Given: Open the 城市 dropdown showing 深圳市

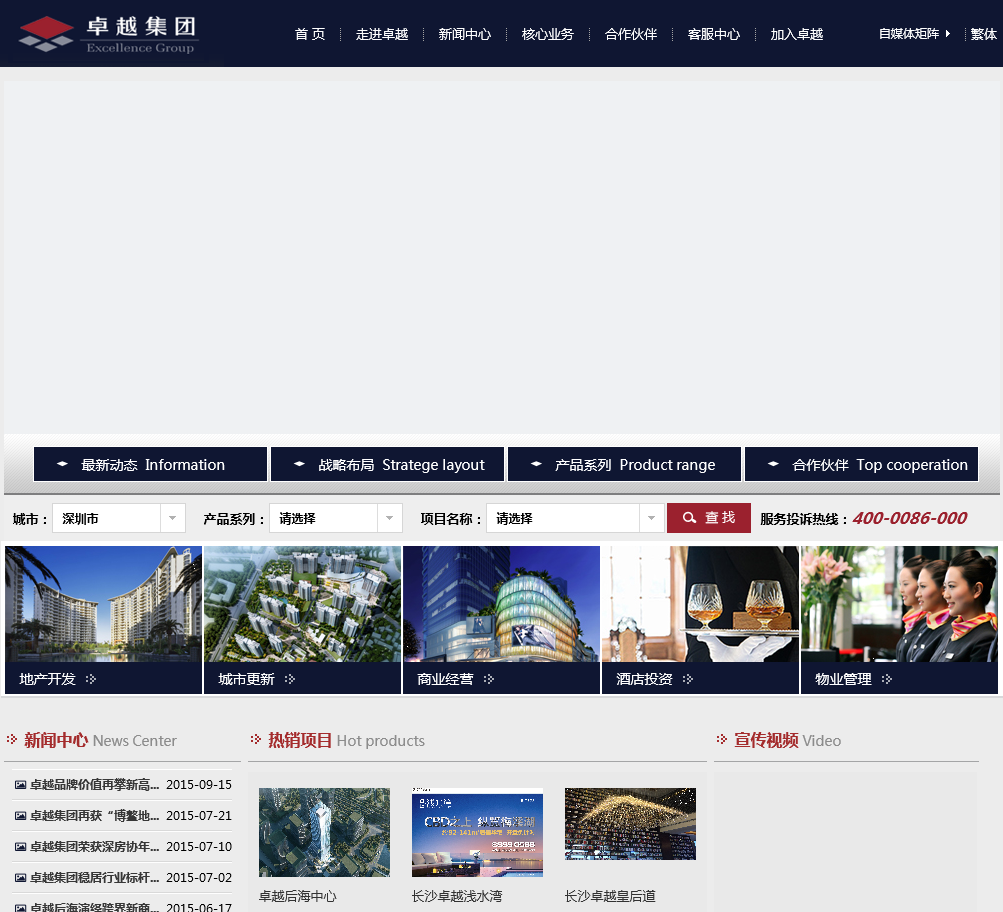Looking at the screenshot, I should point(119,518).
